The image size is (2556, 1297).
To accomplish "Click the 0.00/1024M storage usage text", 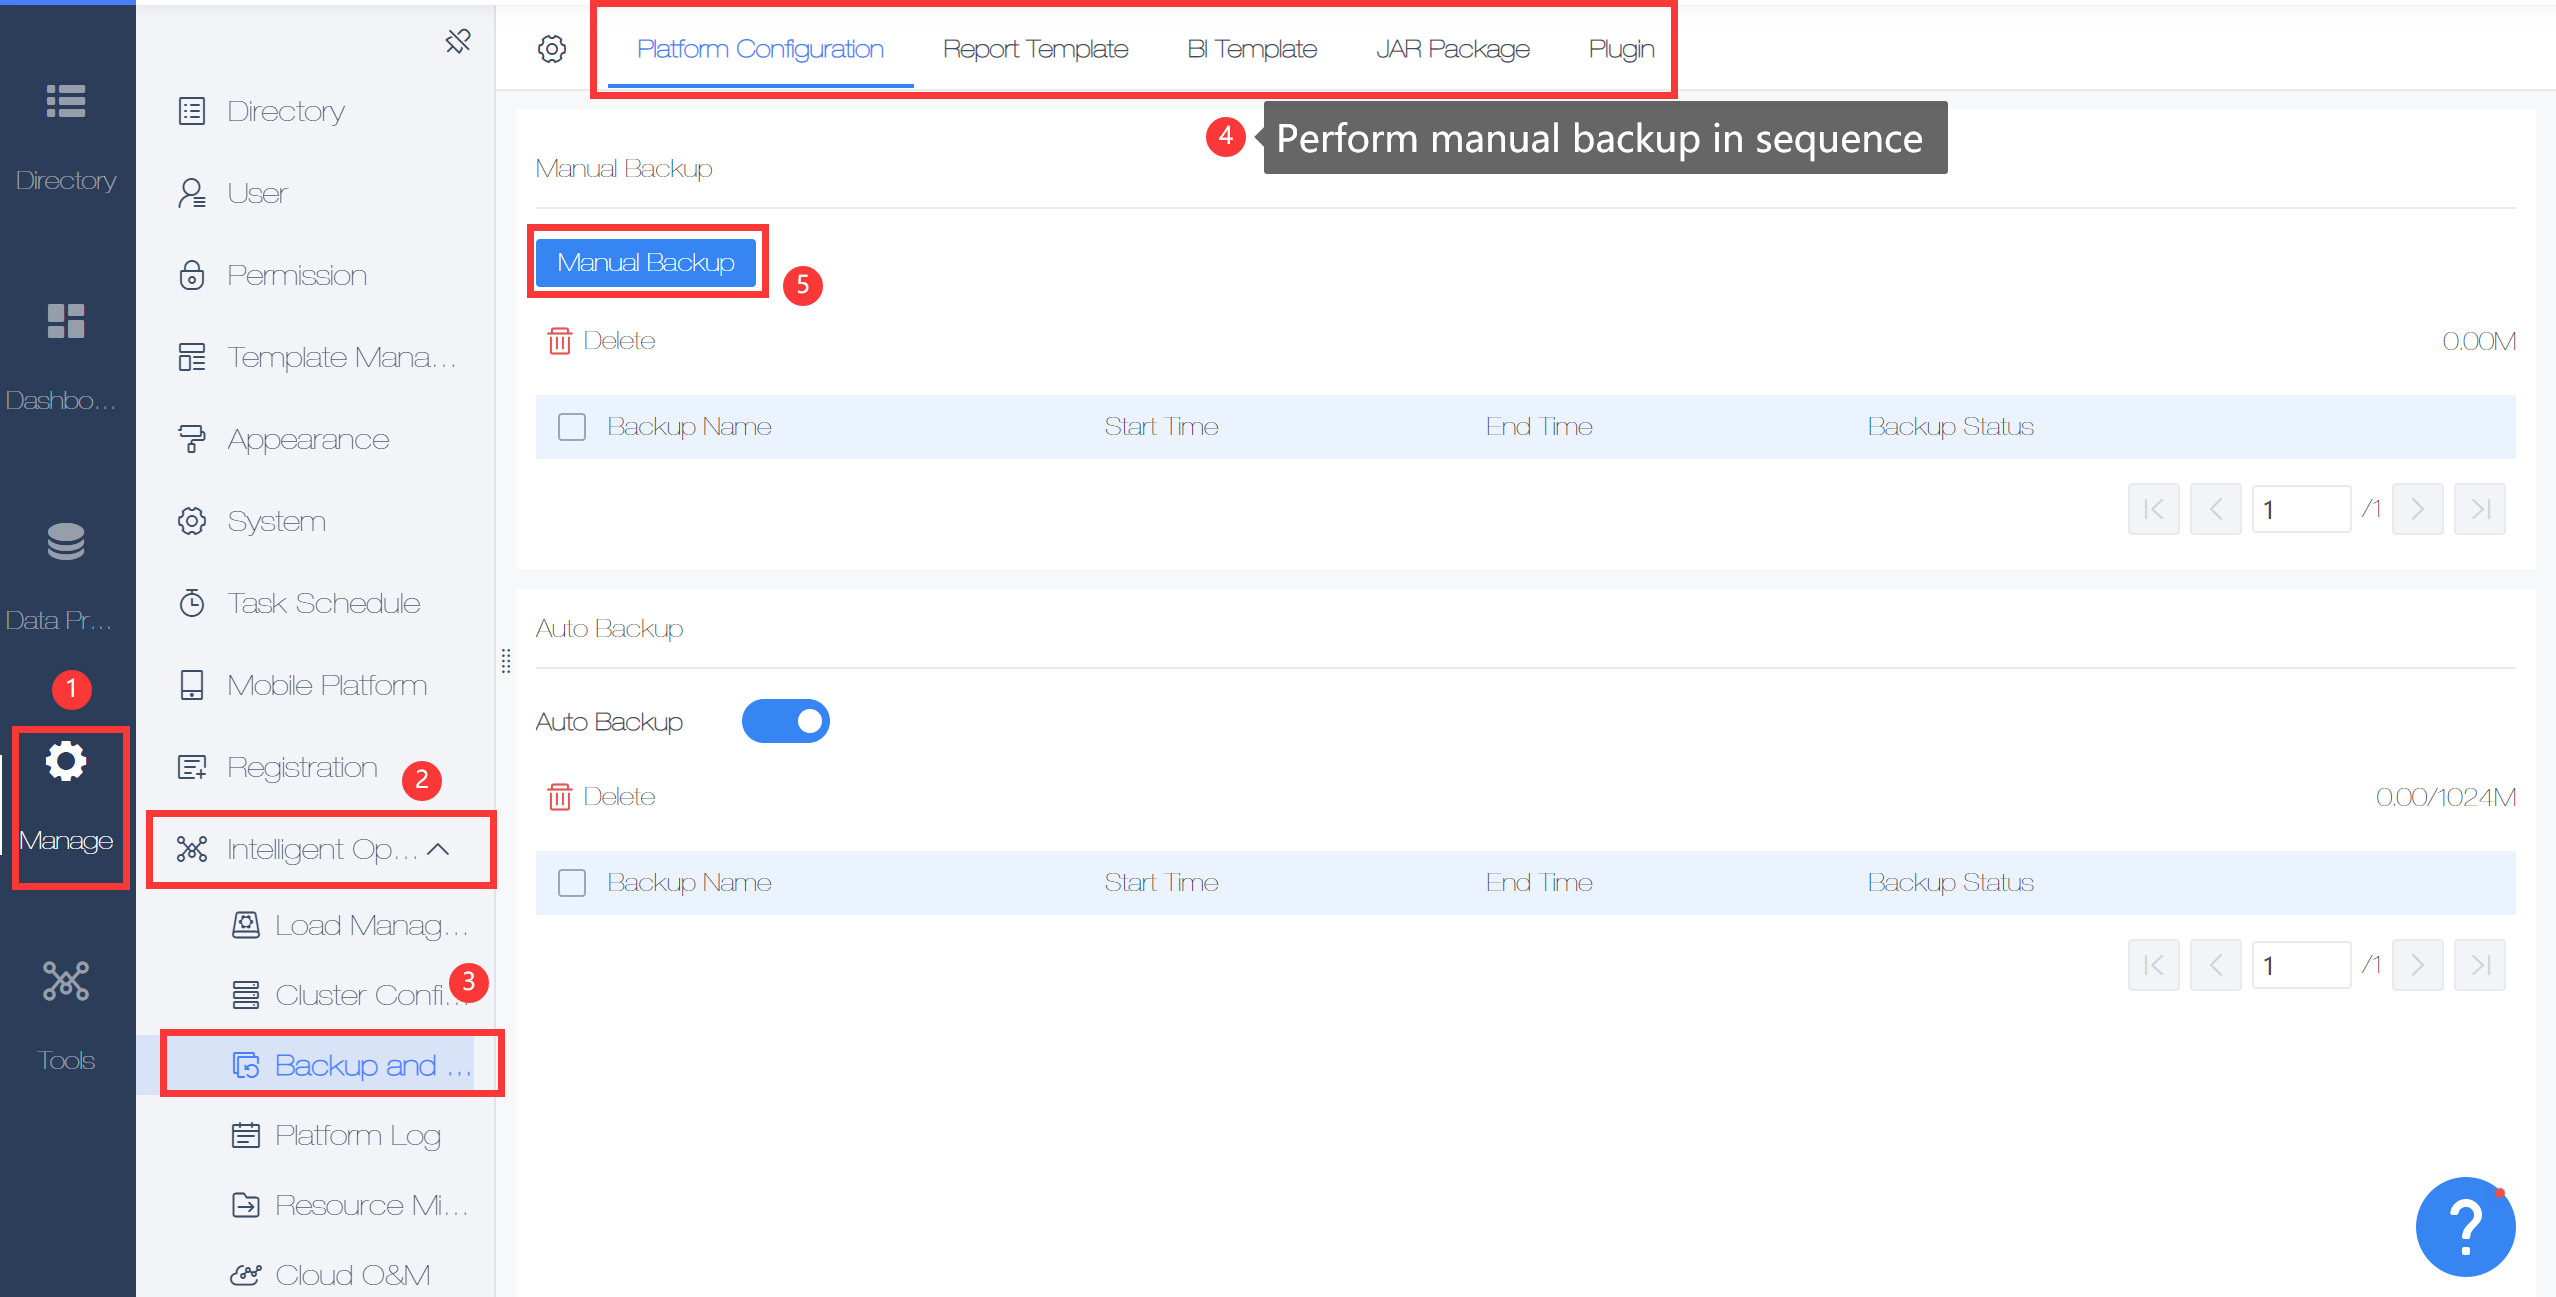I will click(2445, 797).
